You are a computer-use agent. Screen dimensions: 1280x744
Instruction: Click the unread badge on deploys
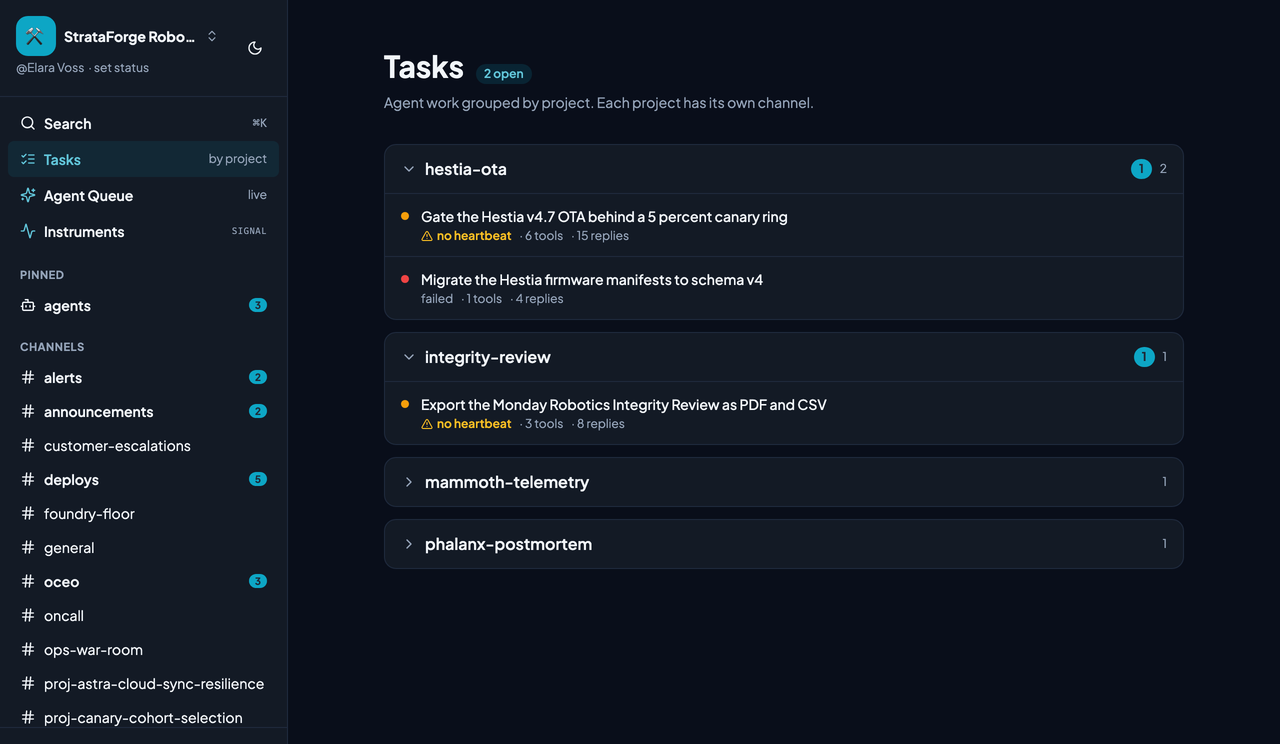pos(258,479)
